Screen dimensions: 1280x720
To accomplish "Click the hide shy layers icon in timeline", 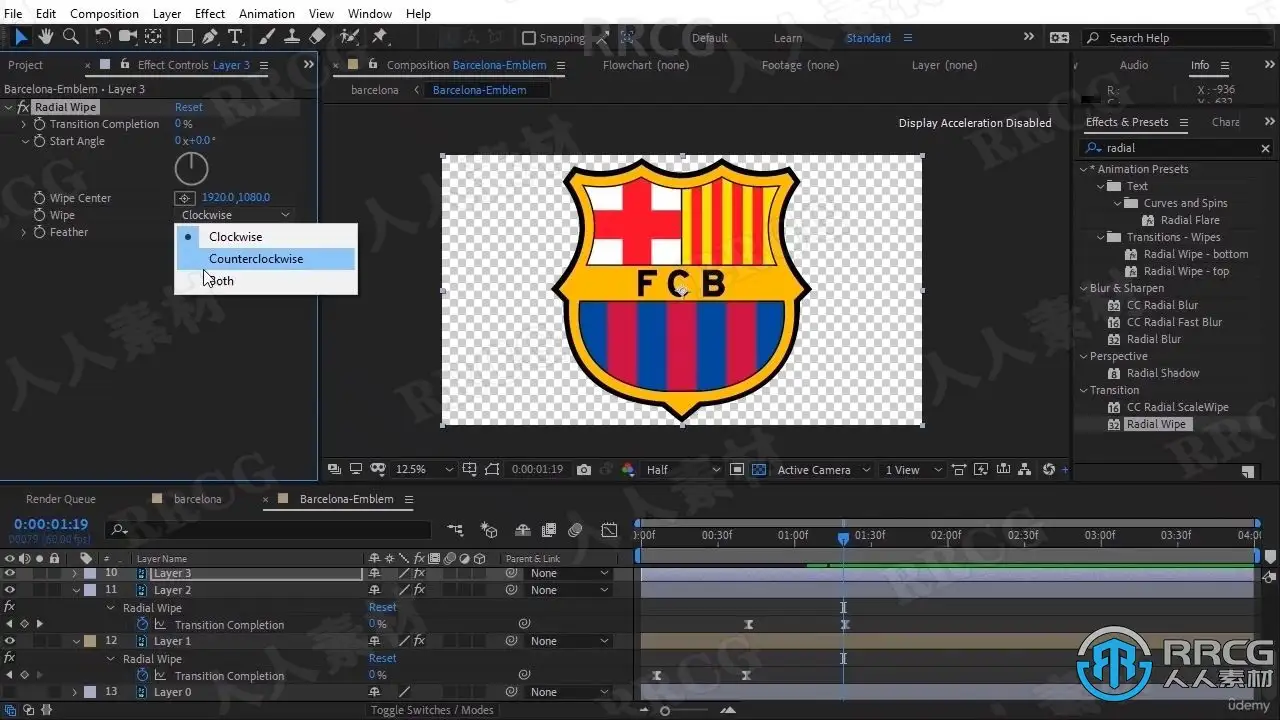I will (x=522, y=530).
